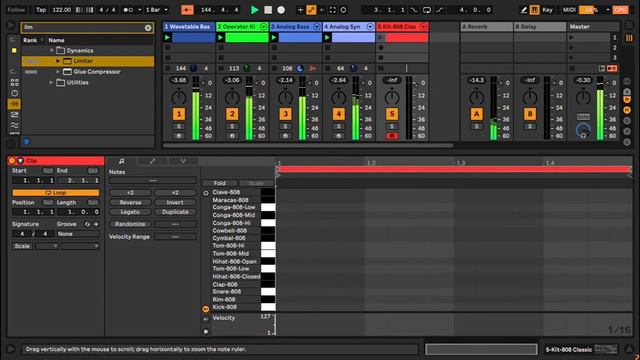Sort browser results by Name column

pos(56,40)
